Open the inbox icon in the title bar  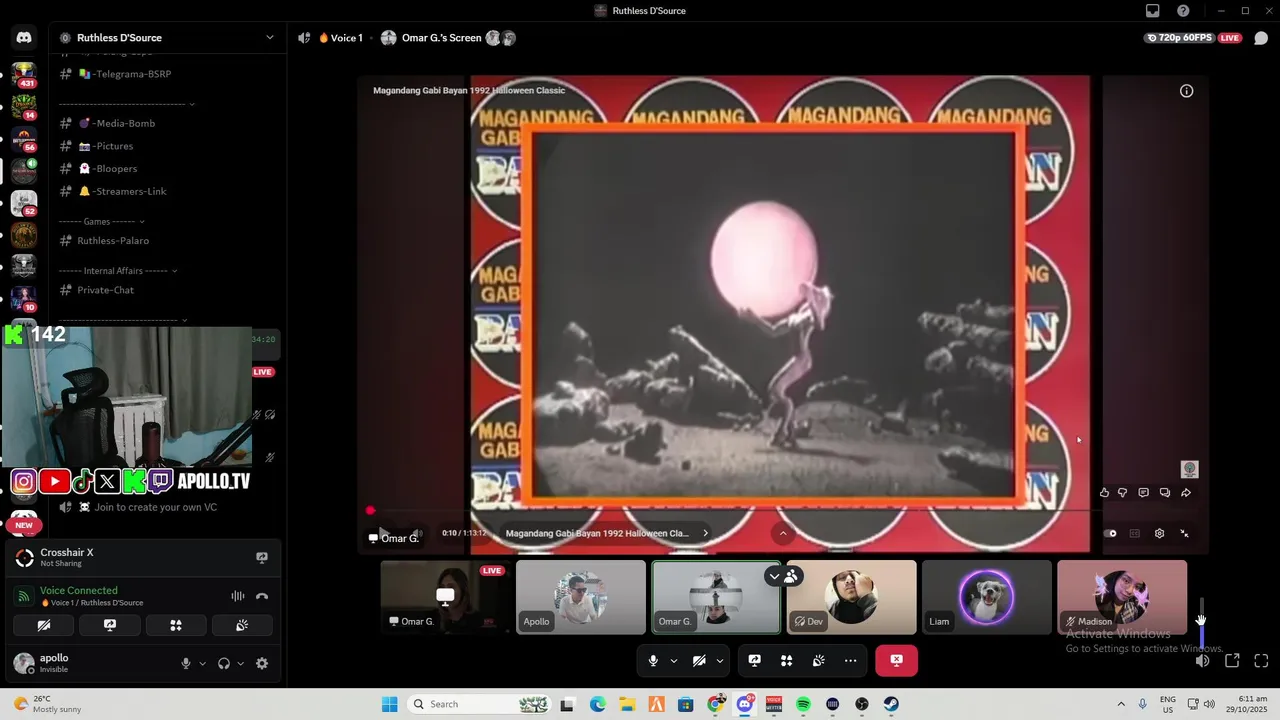pyautogui.click(x=1153, y=11)
